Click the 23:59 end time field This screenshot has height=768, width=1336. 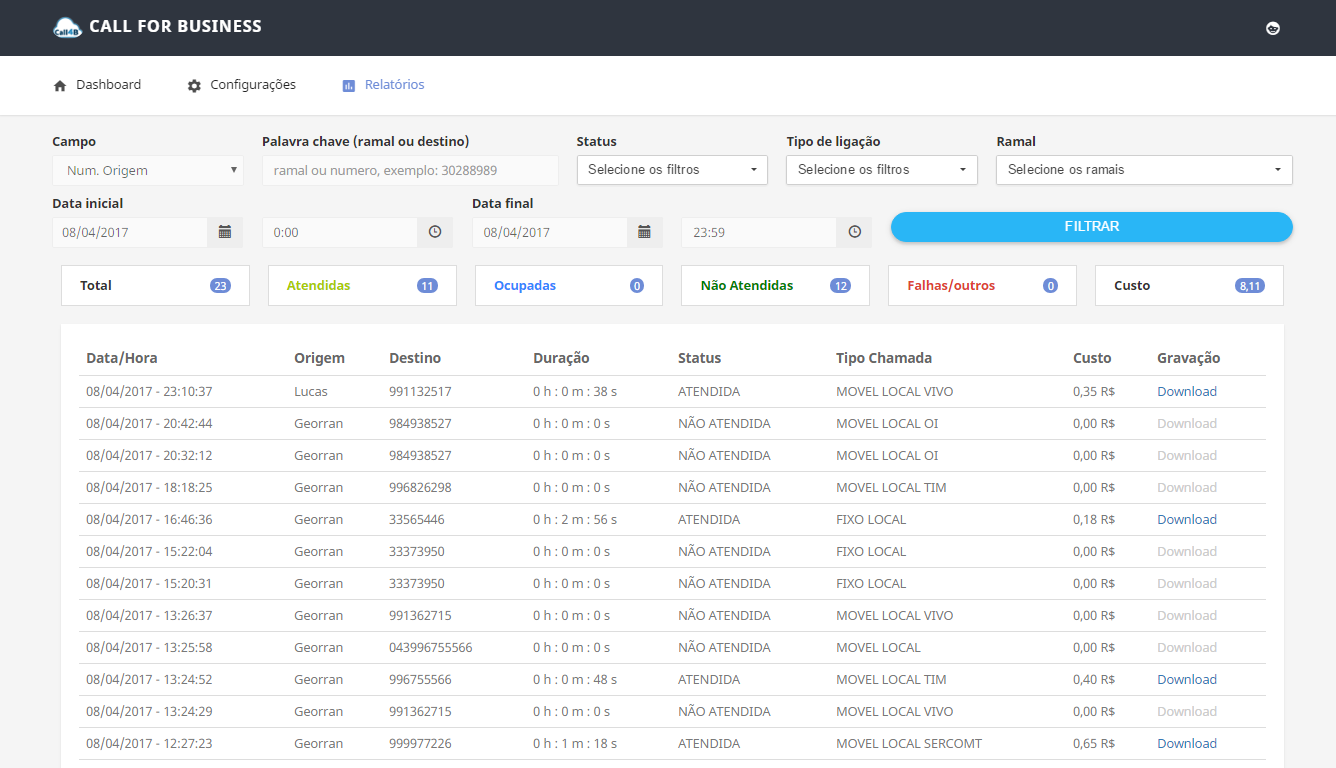(760, 232)
